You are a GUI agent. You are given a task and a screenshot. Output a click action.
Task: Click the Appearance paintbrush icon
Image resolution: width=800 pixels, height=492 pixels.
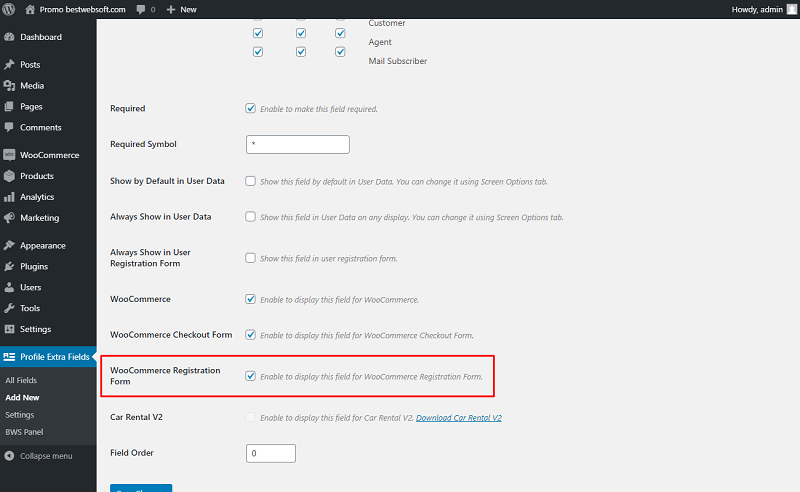click(9, 245)
